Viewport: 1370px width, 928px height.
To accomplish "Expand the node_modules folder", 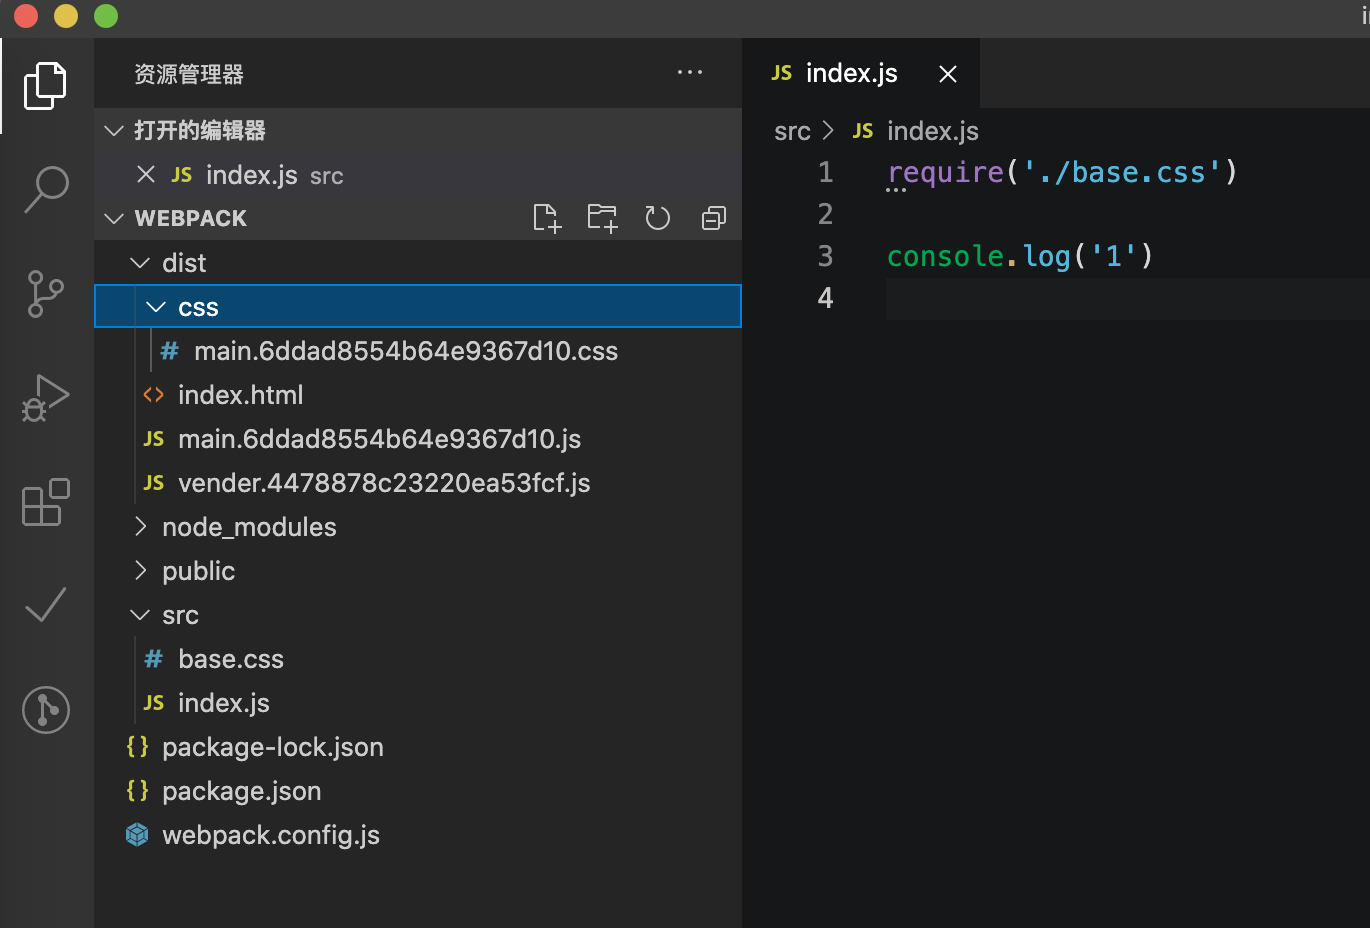I will [x=140, y=527].
